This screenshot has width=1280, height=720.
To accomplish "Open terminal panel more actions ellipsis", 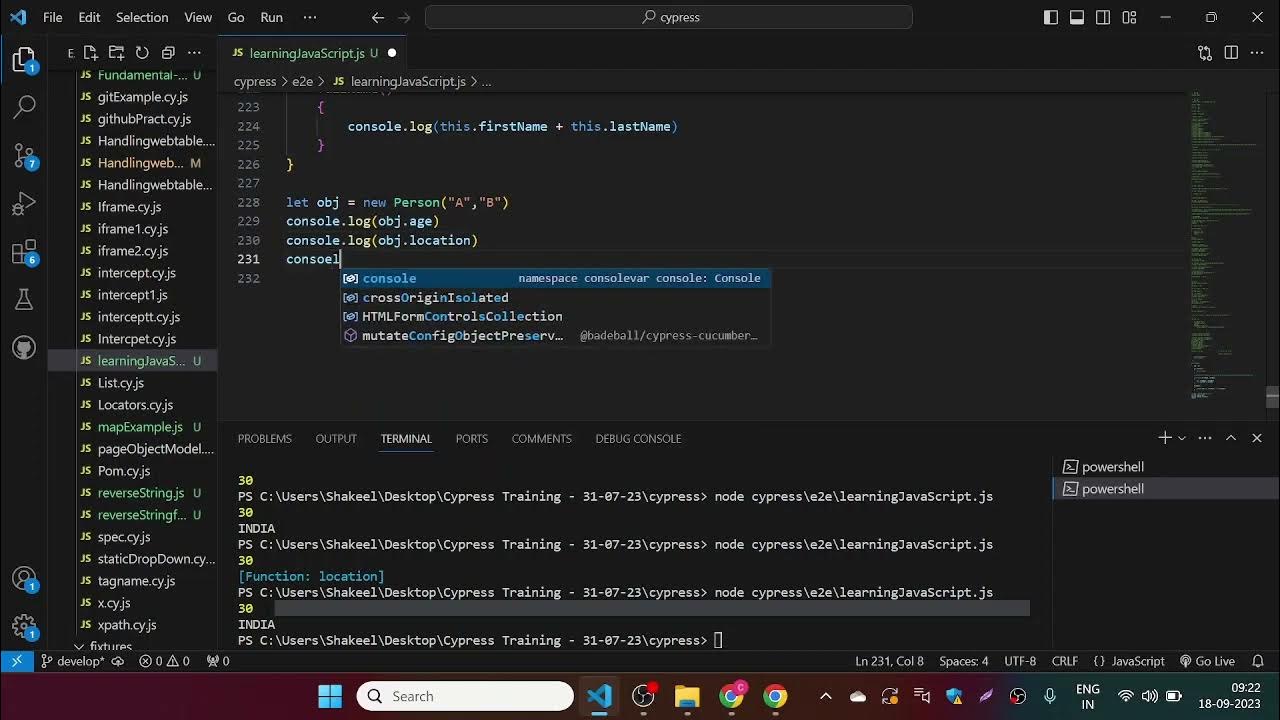I will point(1205,438).
